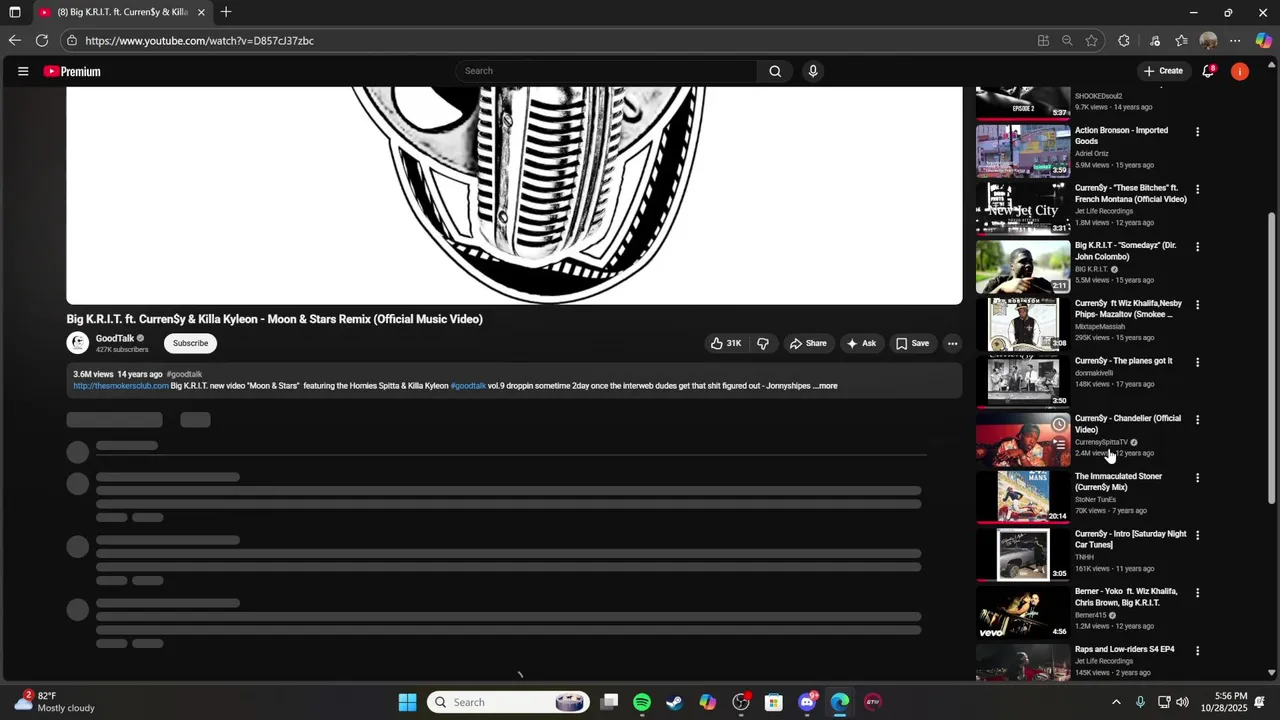Select the Big K.R.I.T. browser tab
Screen dimensions: 1280x720
coord(120,12)
